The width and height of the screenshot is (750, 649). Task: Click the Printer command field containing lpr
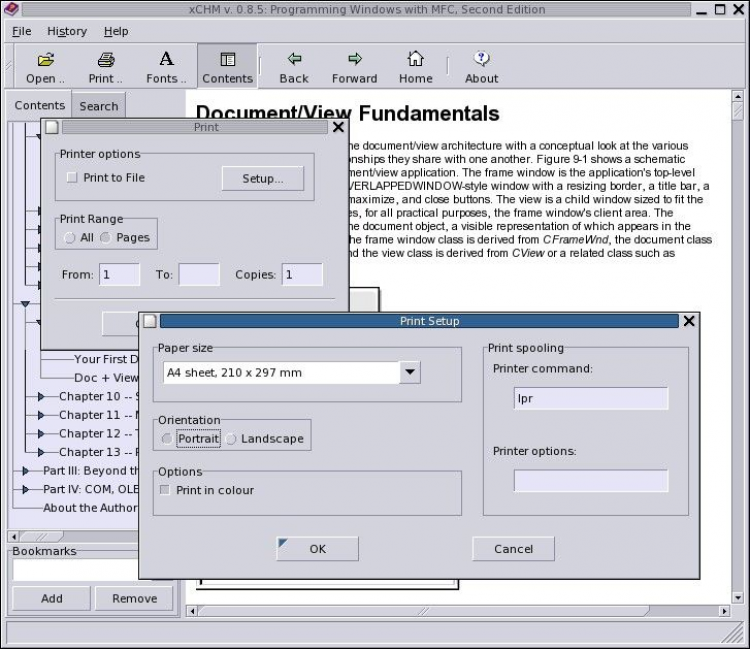pos(591,398)
